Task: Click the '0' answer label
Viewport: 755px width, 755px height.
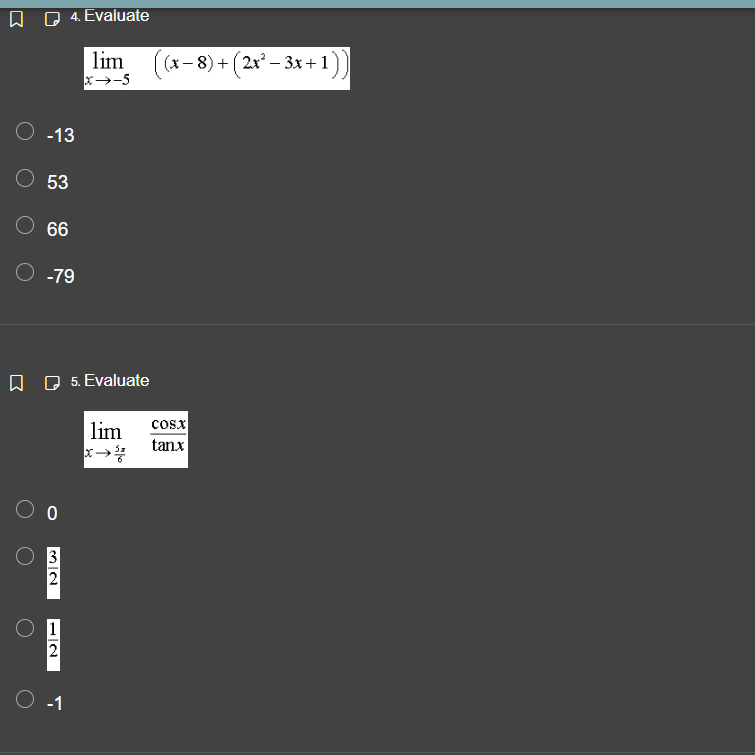Action: click(52, 513)
